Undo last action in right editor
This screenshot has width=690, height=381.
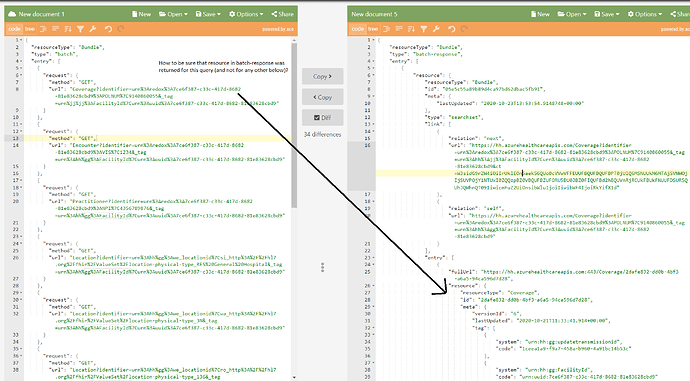click(451, 29)
